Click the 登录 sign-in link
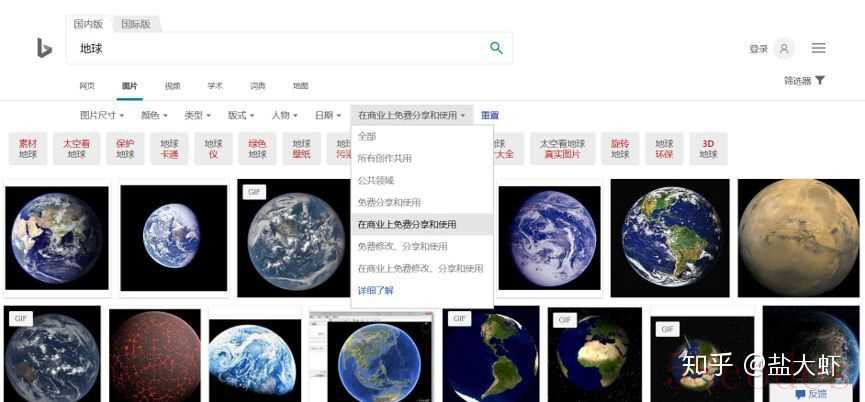The width and height of the screenshot is (865, 402). tap(758, 49)
